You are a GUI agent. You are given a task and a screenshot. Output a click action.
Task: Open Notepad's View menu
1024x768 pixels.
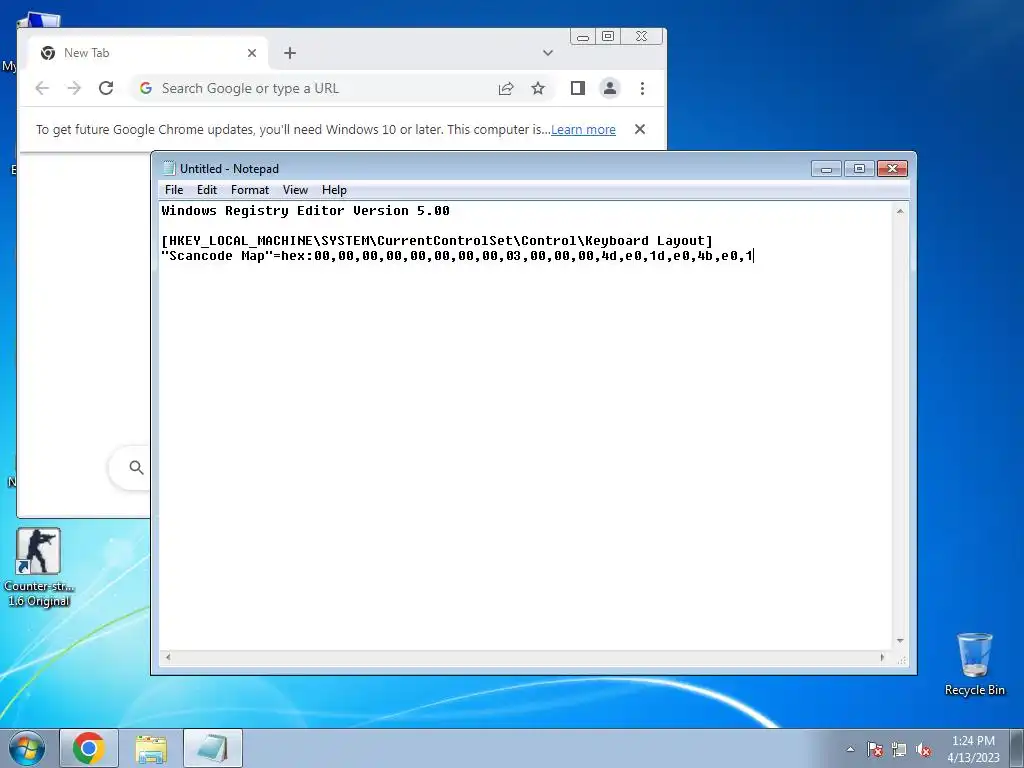pos(295,190)
